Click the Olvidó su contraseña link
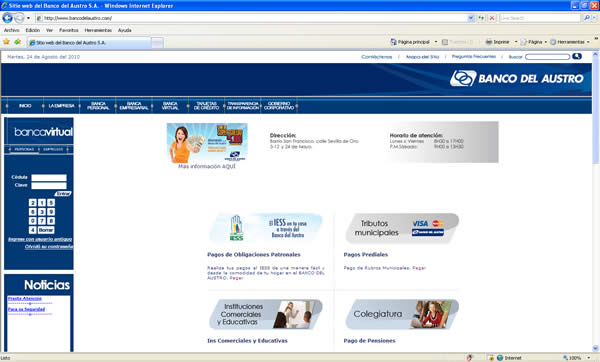The image size is (600, 362). [49, 247]
